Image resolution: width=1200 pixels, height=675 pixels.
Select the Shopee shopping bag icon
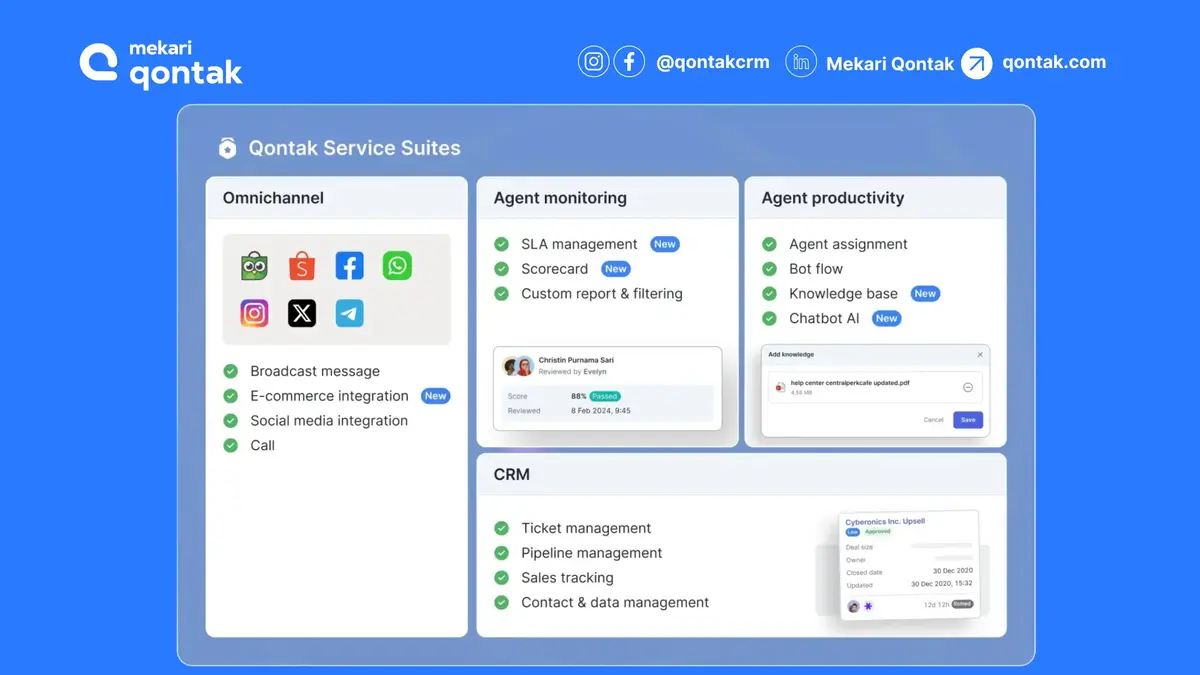point(302,266)
